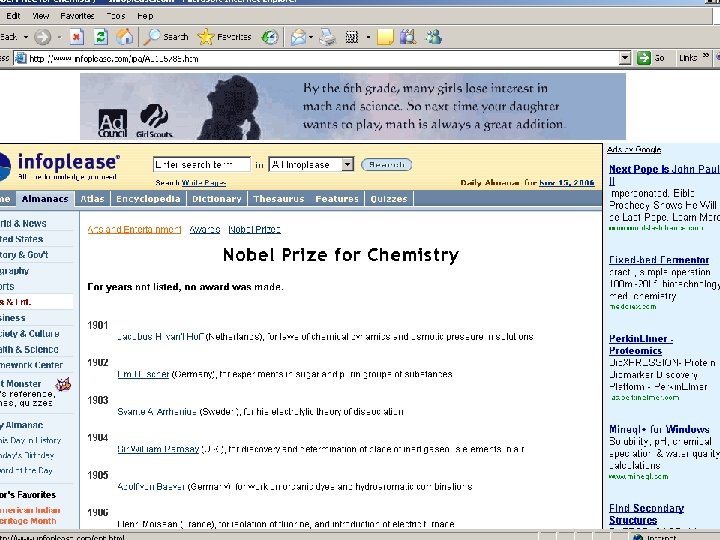Follow the Arts and Entertainment breadcrumb link
The height and width of the screenshot is (540, 720).
tap(134, 229)
